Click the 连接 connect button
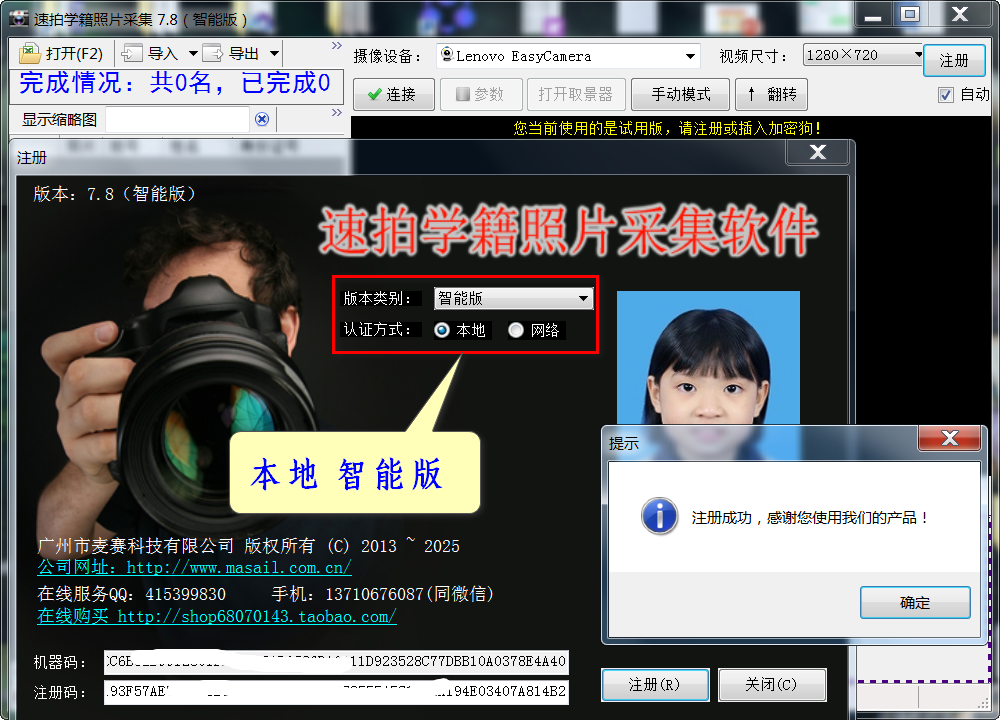The image size is (1000, 720). pyautogui.click(x=393, y=94)
